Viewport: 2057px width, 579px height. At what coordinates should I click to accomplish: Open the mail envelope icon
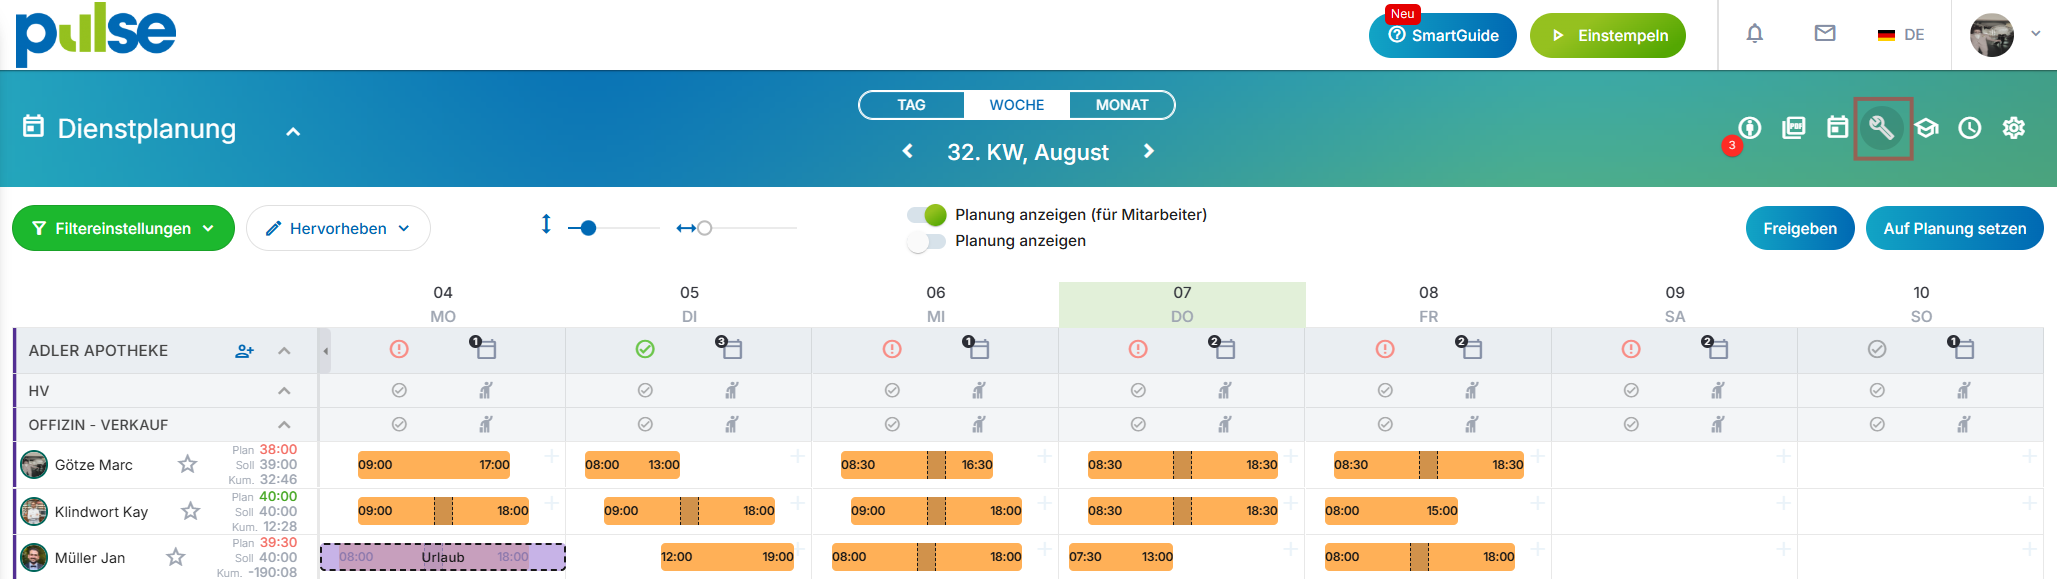pyautogui.click(x=1824, y=34)
